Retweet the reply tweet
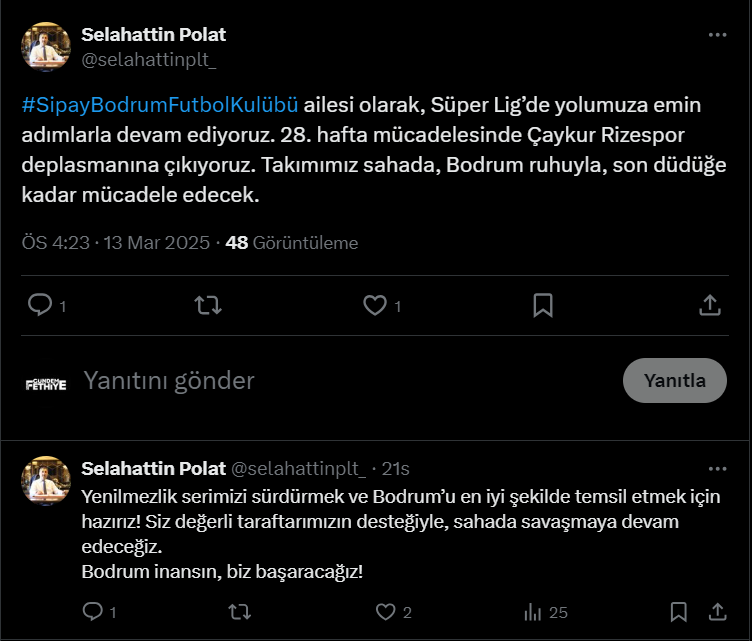The image size is (752, 641). (x=240, y=611)
